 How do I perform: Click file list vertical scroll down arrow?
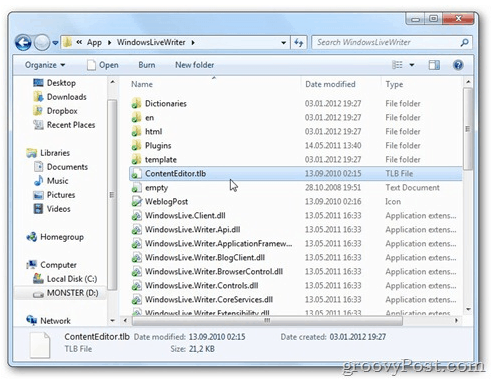[468, 309]
